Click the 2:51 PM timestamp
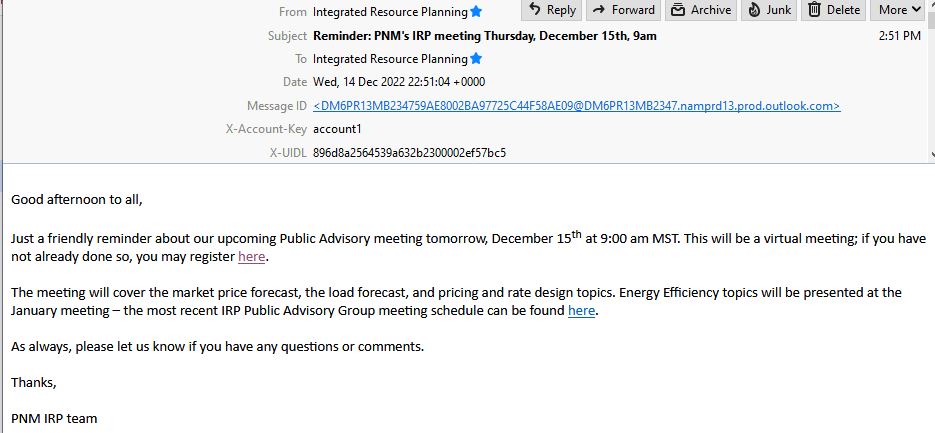 click(900, 36)
